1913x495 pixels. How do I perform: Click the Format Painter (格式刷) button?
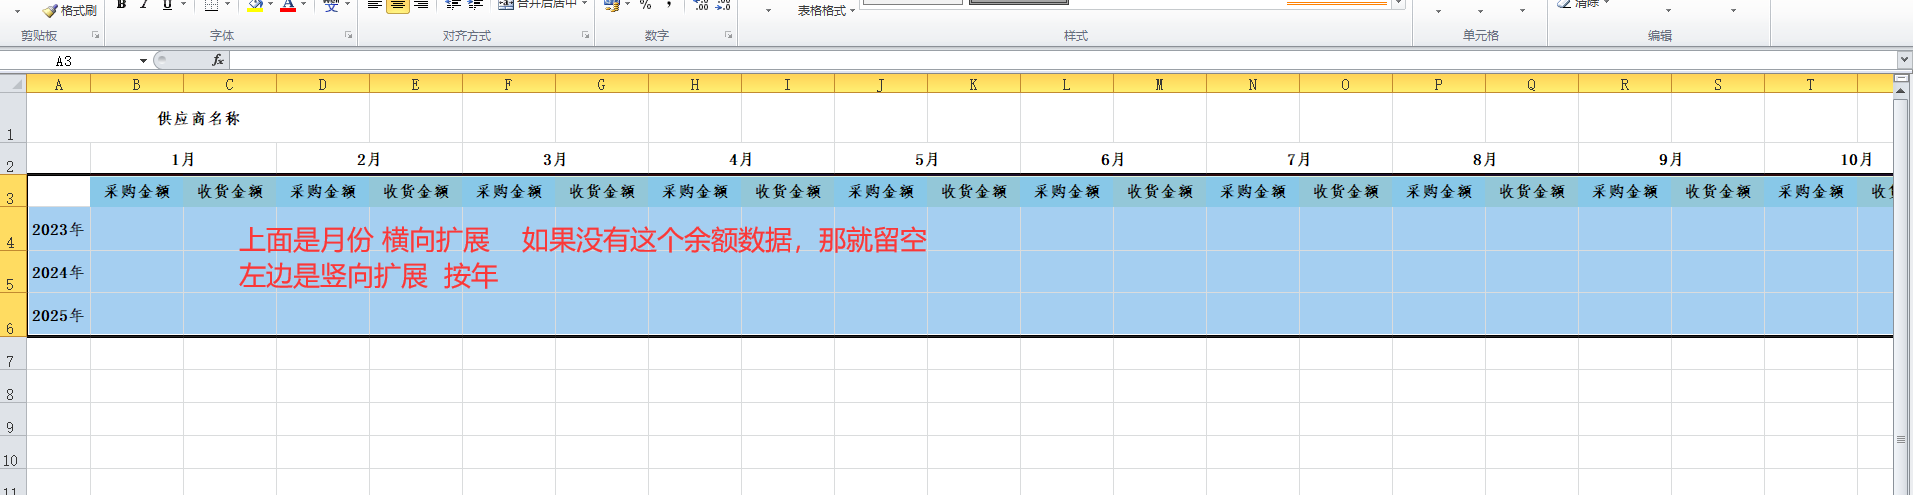70,10
